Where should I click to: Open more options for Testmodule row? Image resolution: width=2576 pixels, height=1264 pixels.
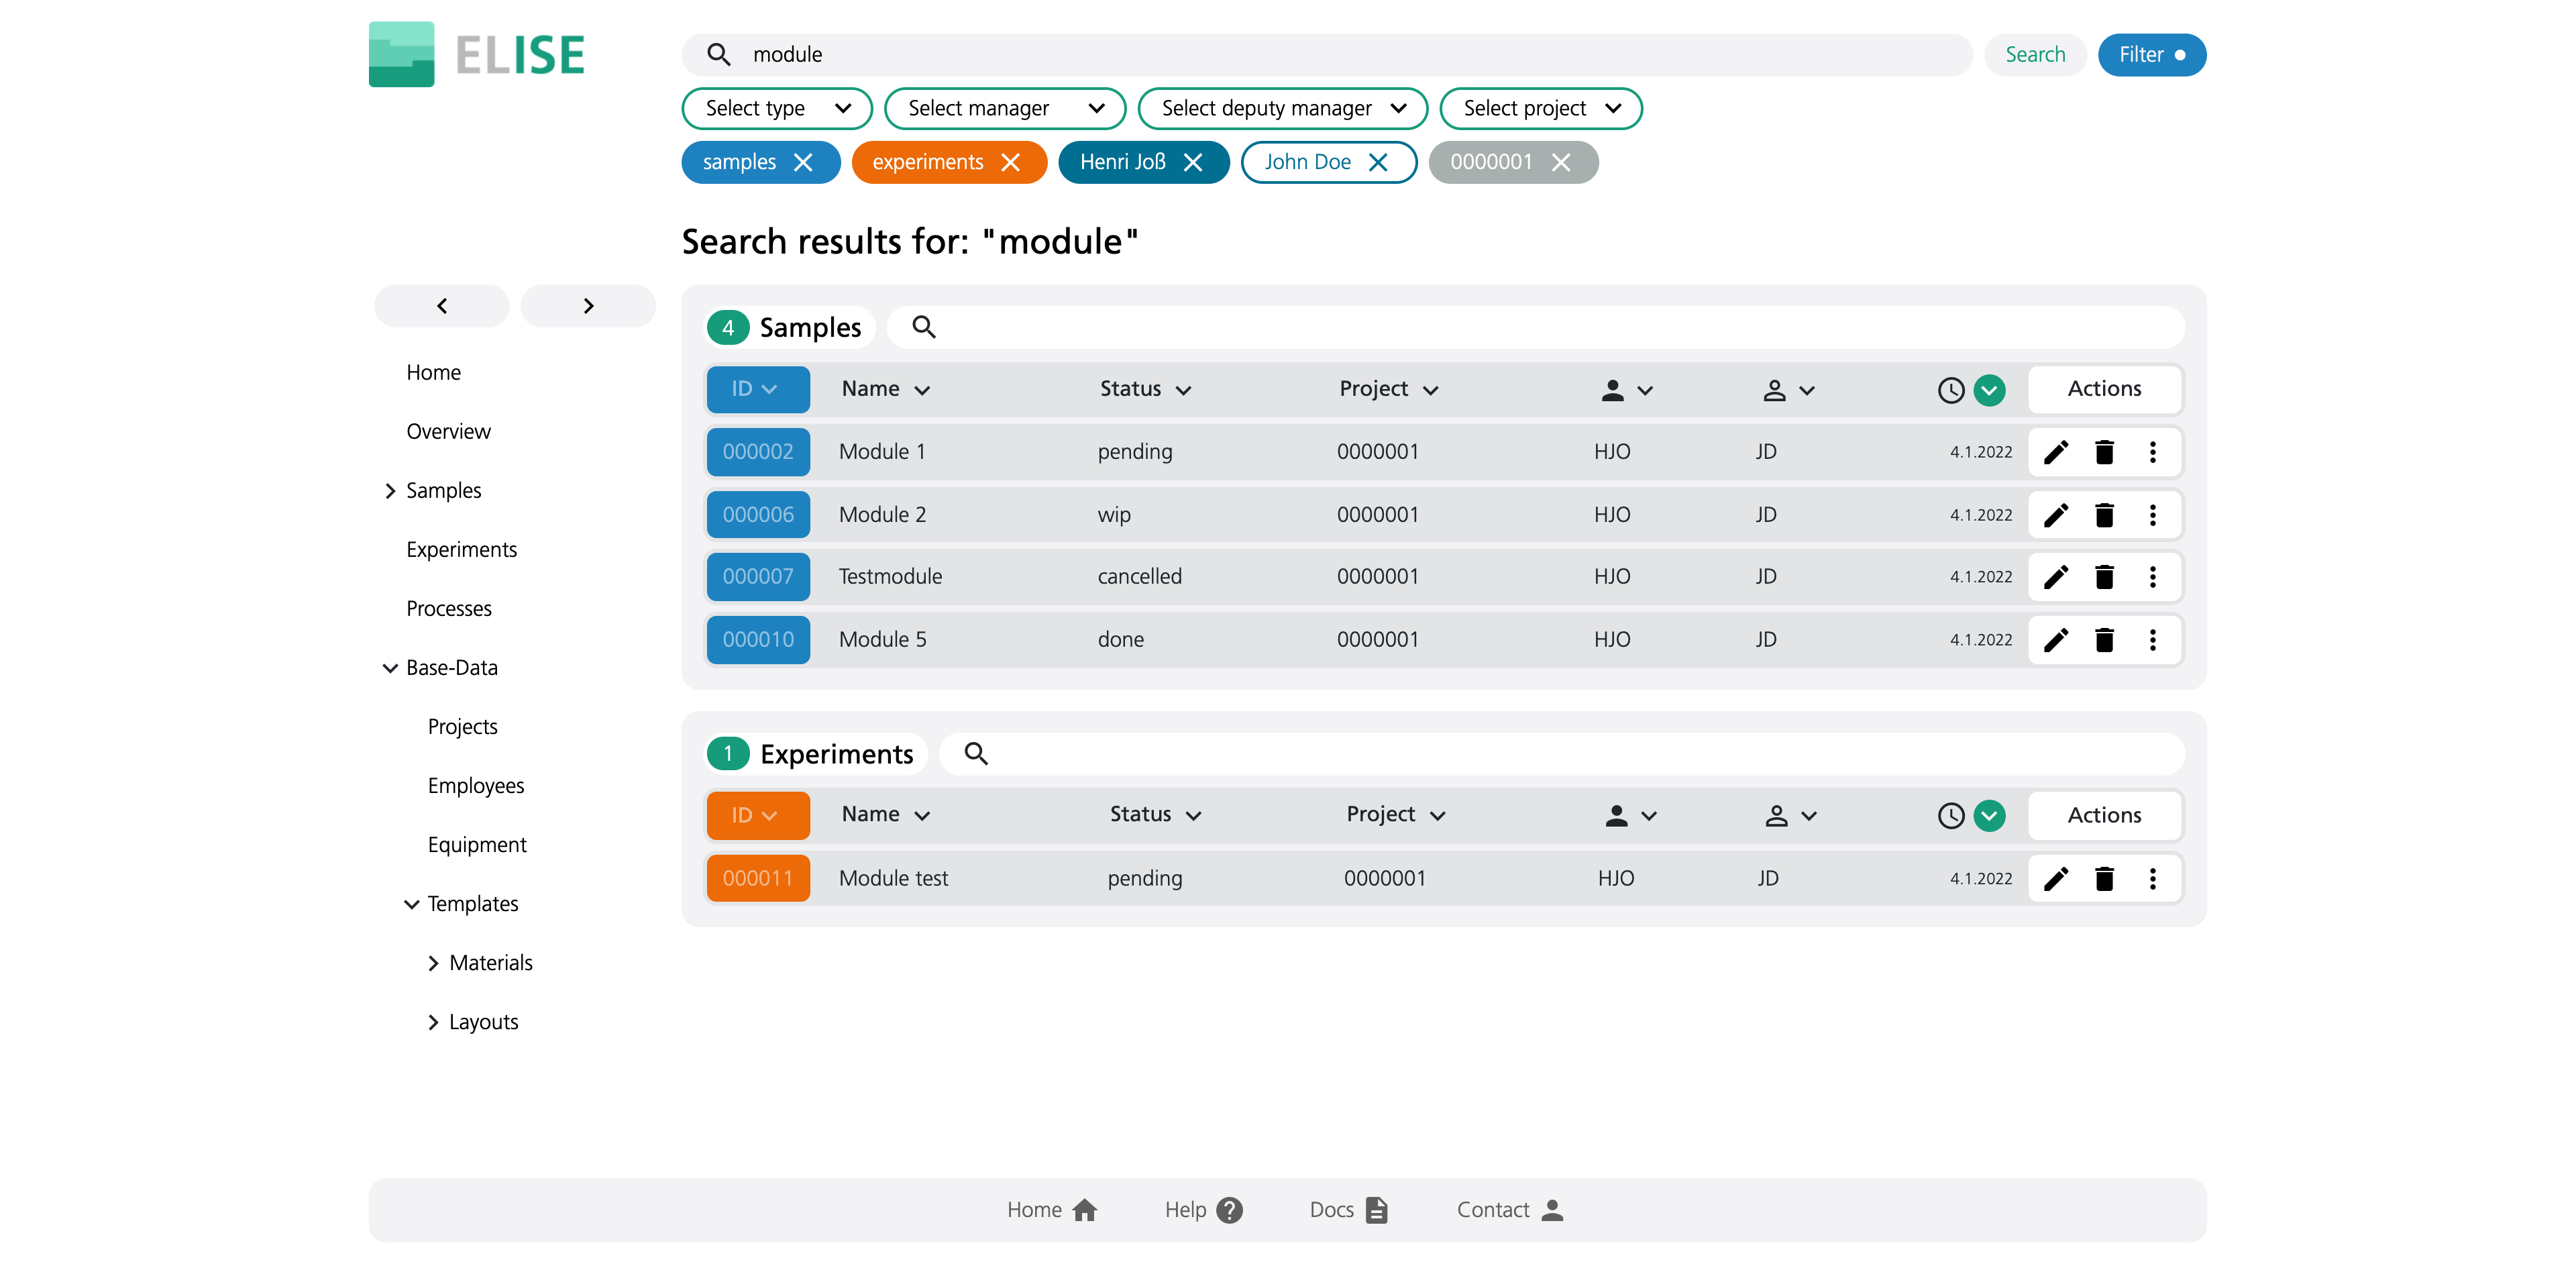[2153, 577]
